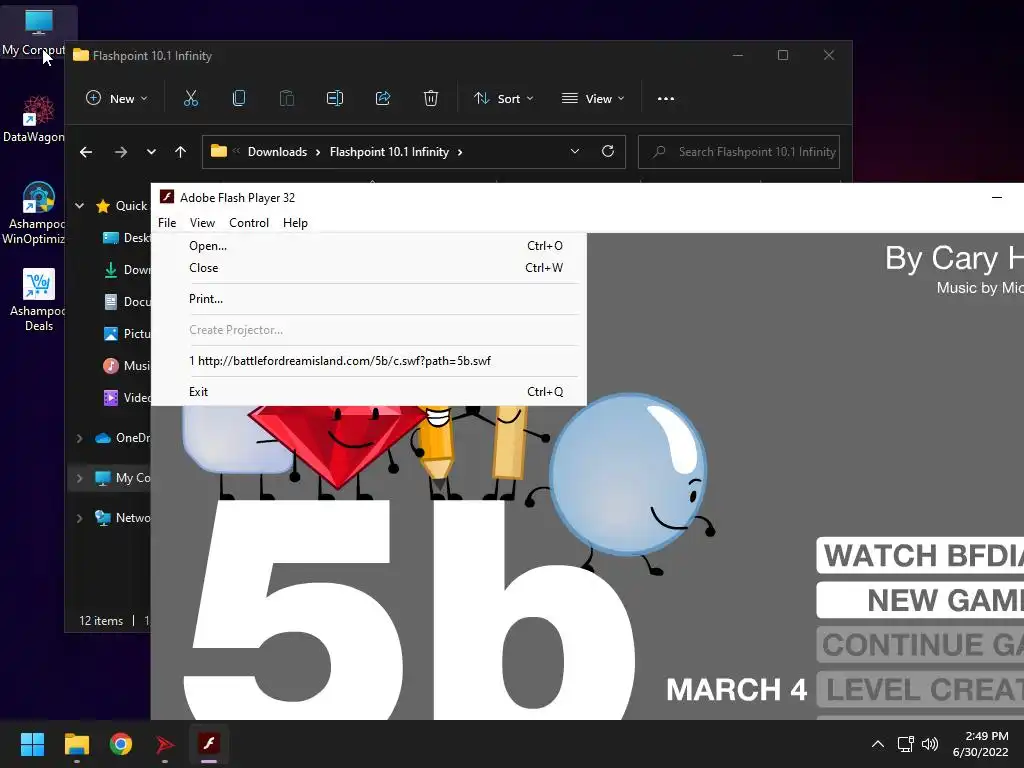The image size is (1024, 768).
Task: Click the Delete trash icon in Explorer
Action: tap(430, 99)
